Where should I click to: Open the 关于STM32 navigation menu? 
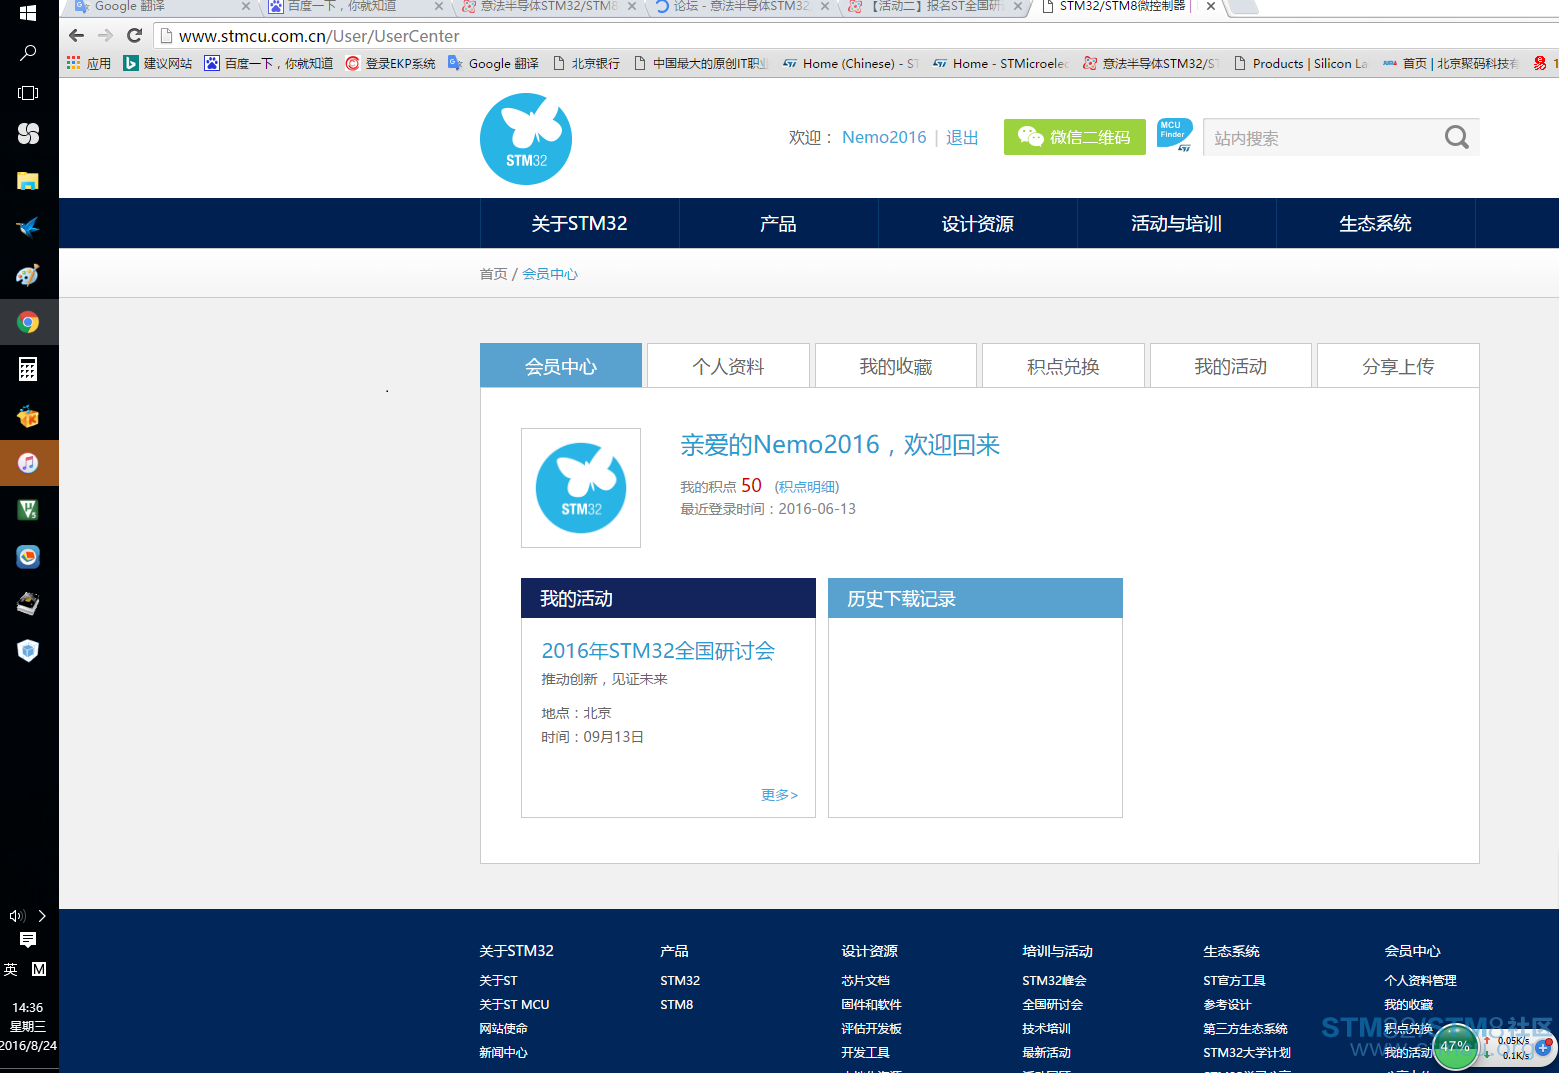[x=580, y=223]
